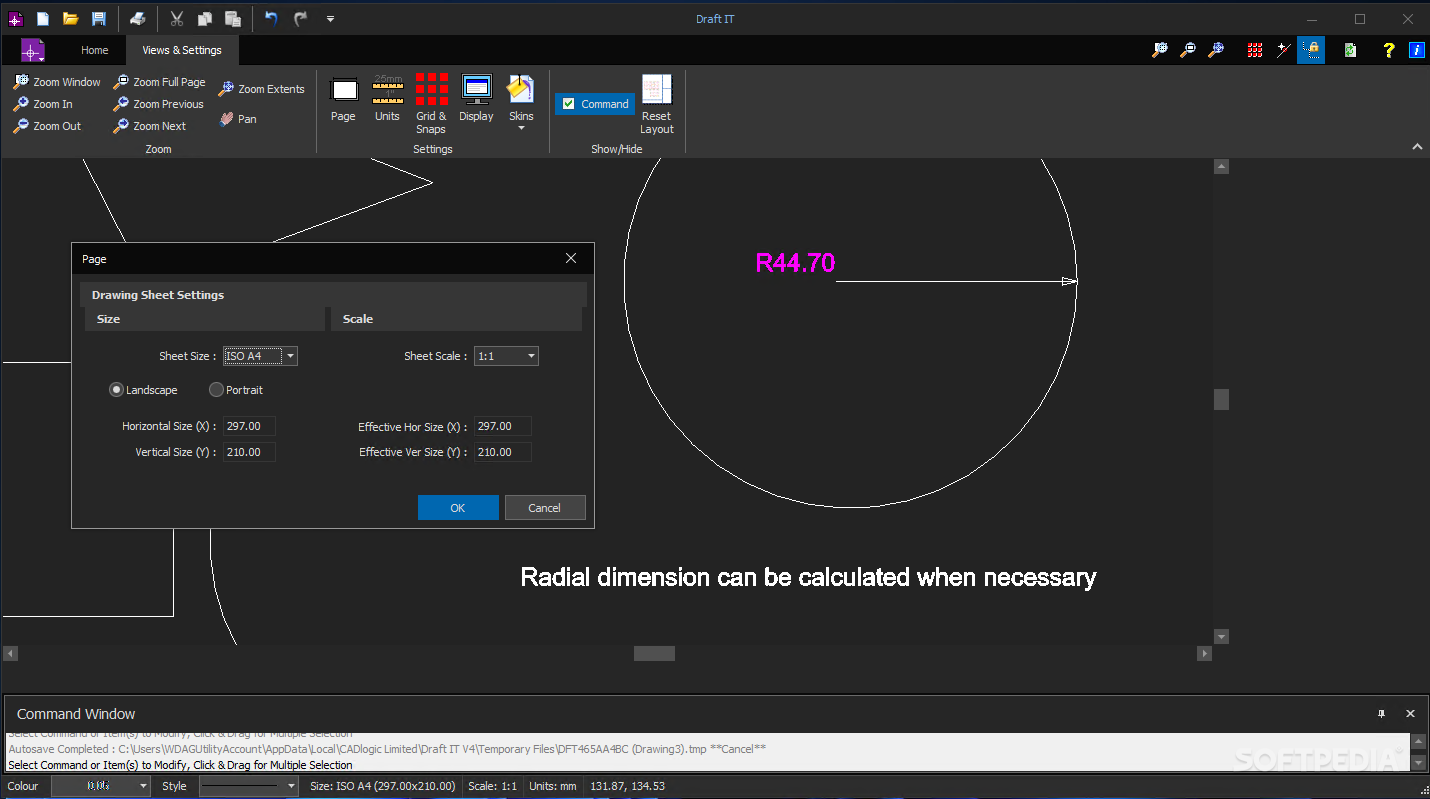Viewport: 1430px width, 799px height.
Task: Close the Command Window panel
Action: coord(1411,714)
